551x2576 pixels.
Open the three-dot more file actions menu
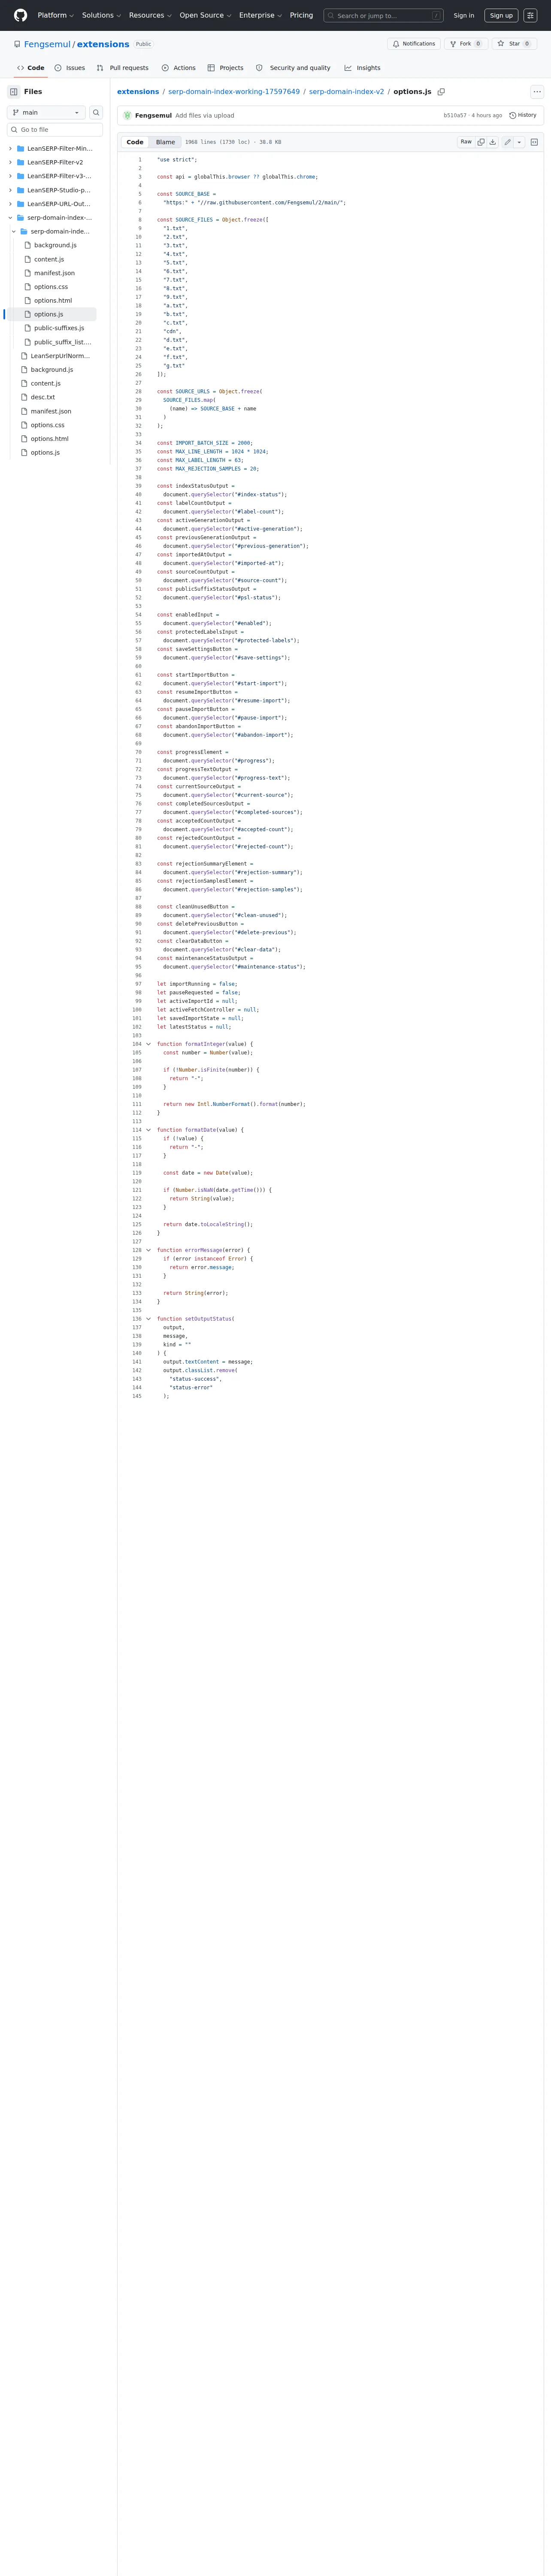(537, 91)
